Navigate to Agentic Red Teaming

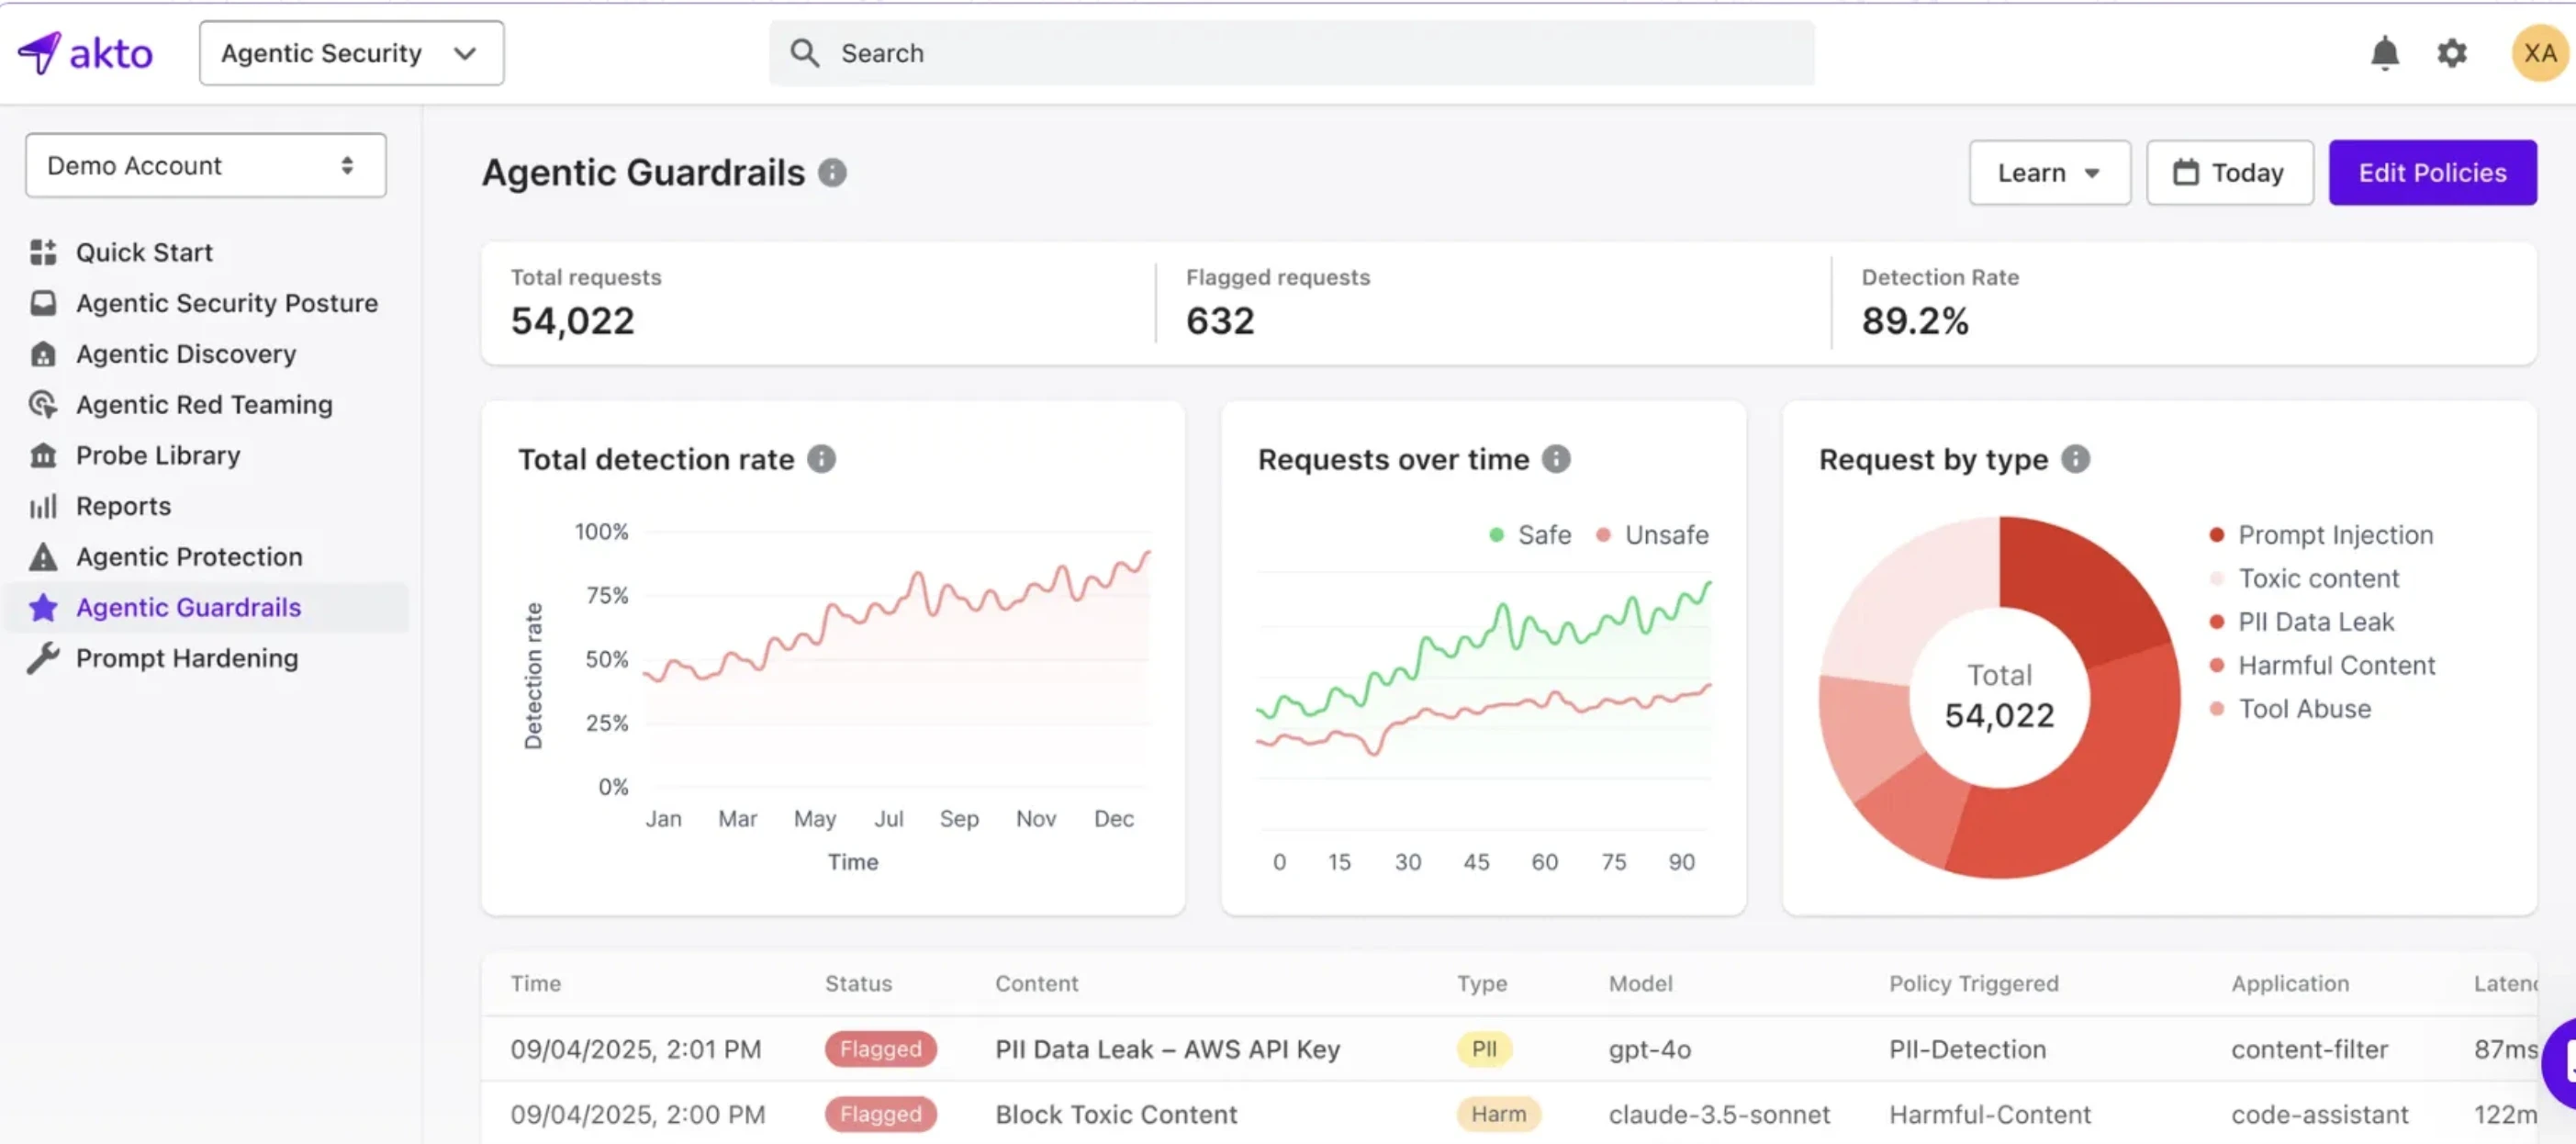(x=204, y=404)
